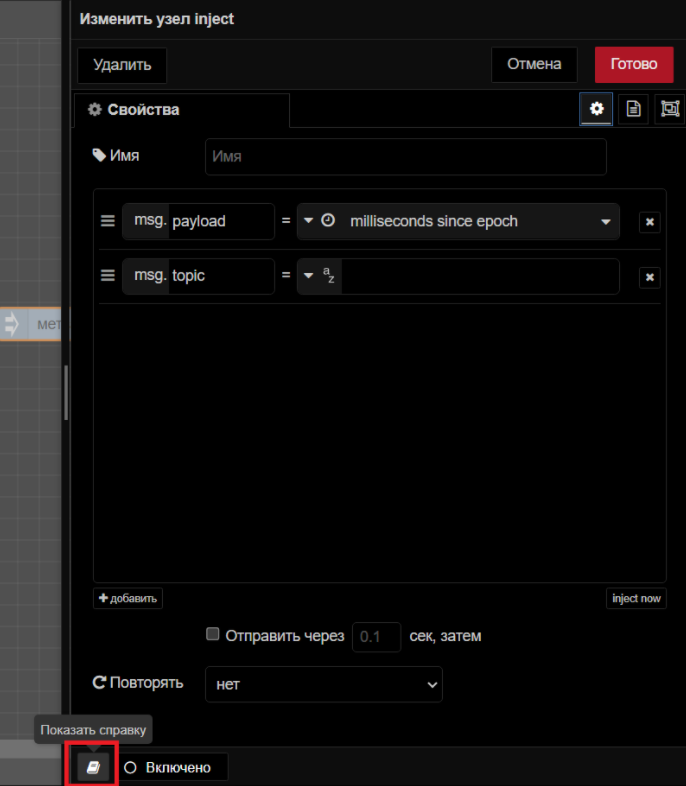Click the Show help book icon
This screenshot has height=786, width=686.
(93, 767)
